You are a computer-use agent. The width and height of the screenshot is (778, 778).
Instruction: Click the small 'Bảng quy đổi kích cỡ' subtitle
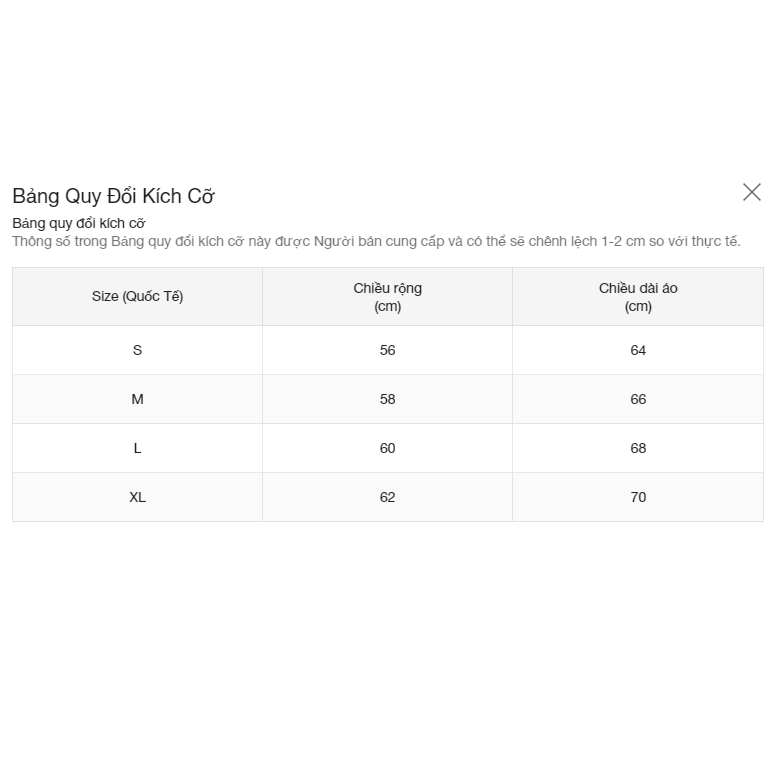(79, 223)
